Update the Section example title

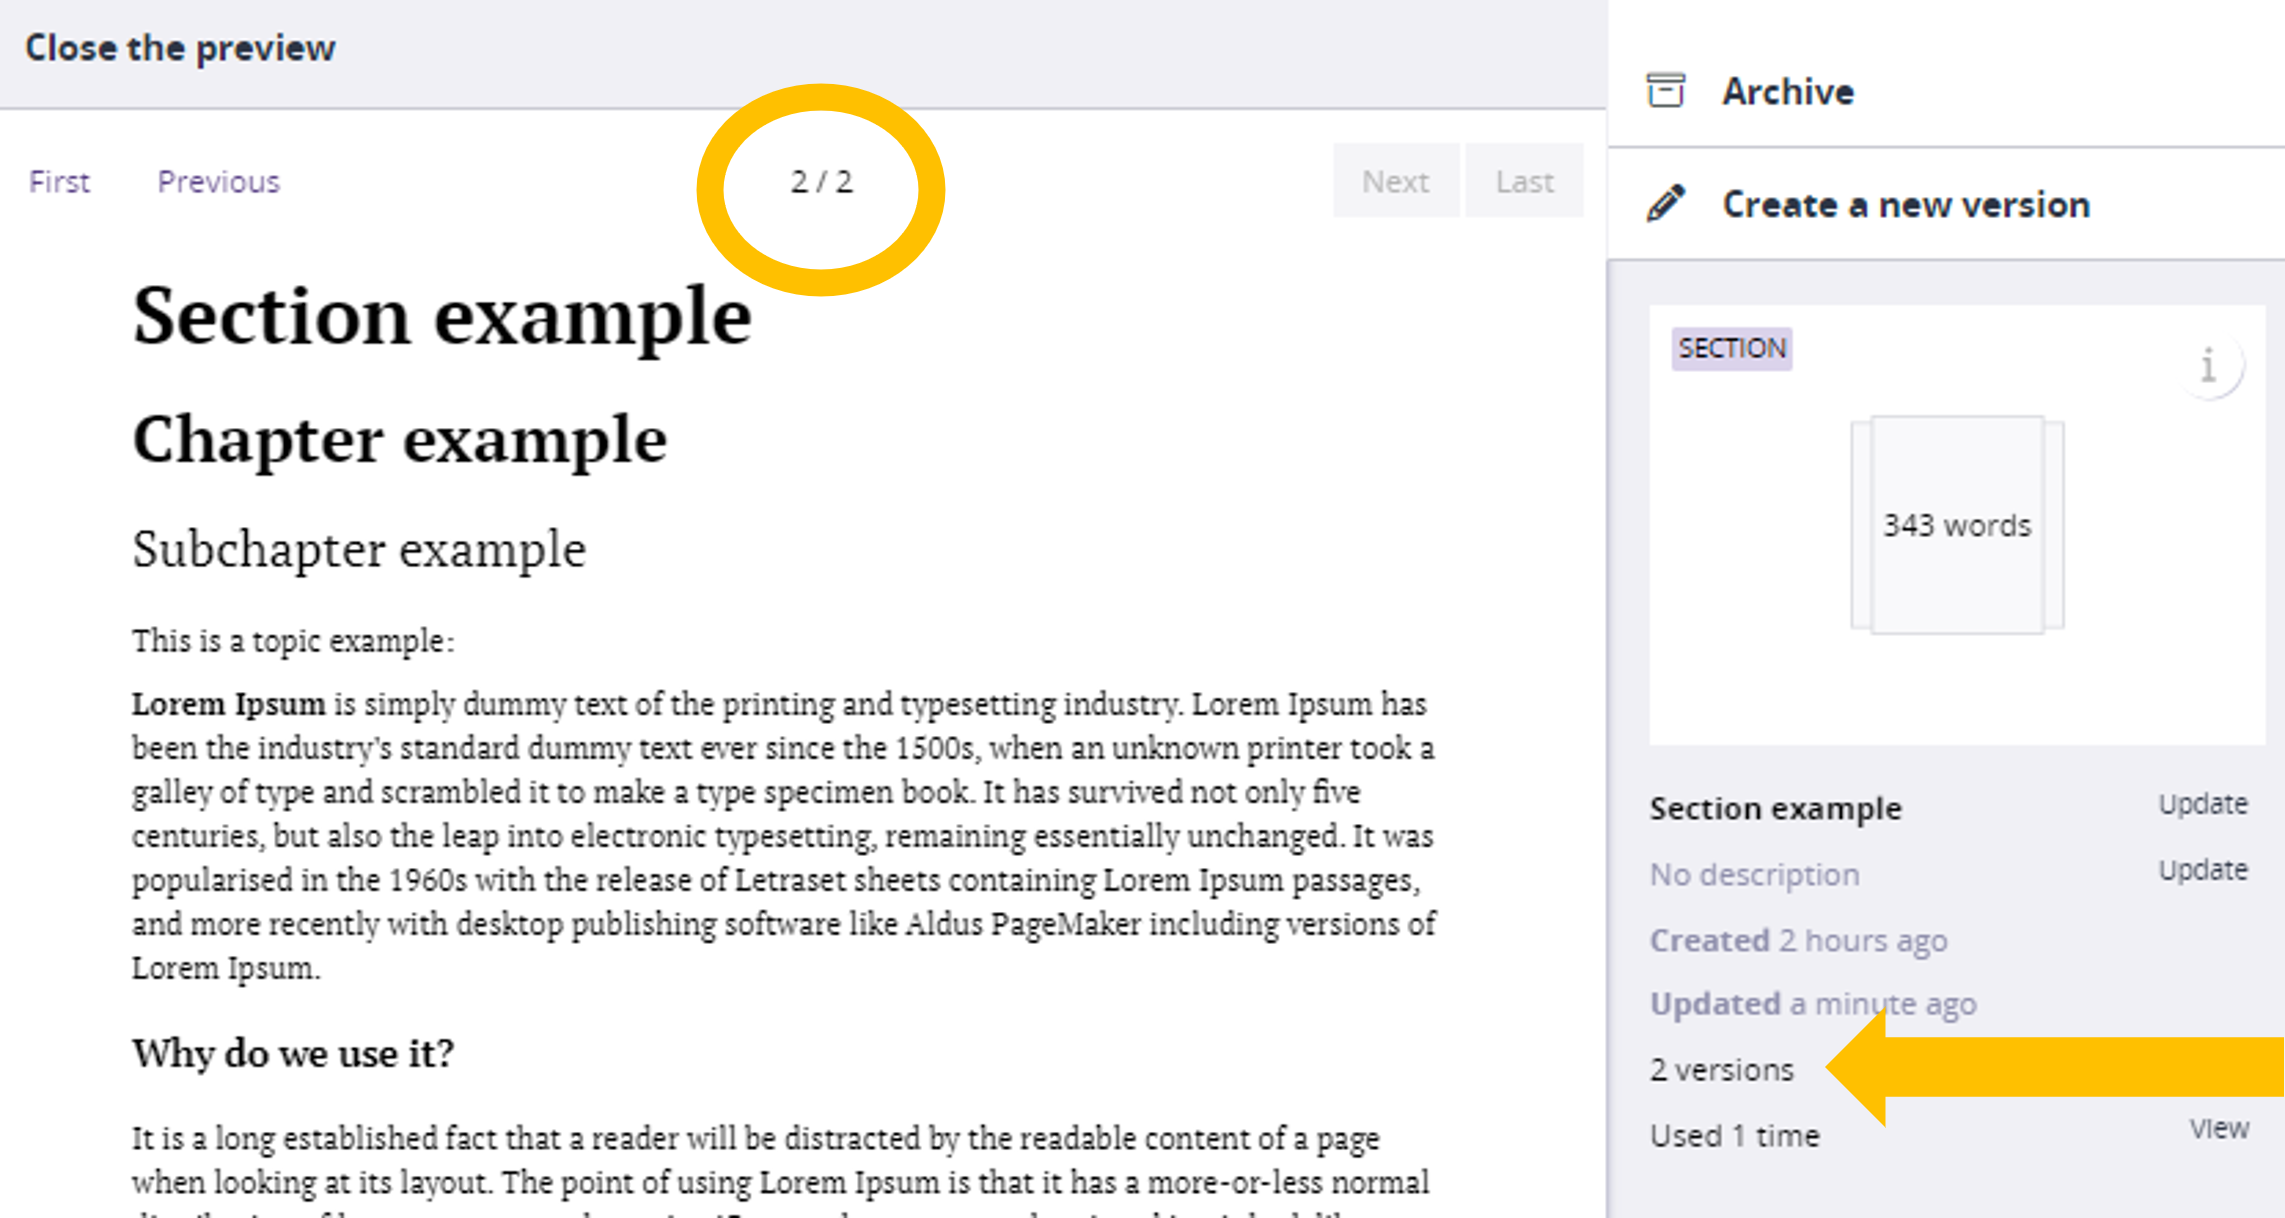pyautogui.click(x=2202, y=804)
